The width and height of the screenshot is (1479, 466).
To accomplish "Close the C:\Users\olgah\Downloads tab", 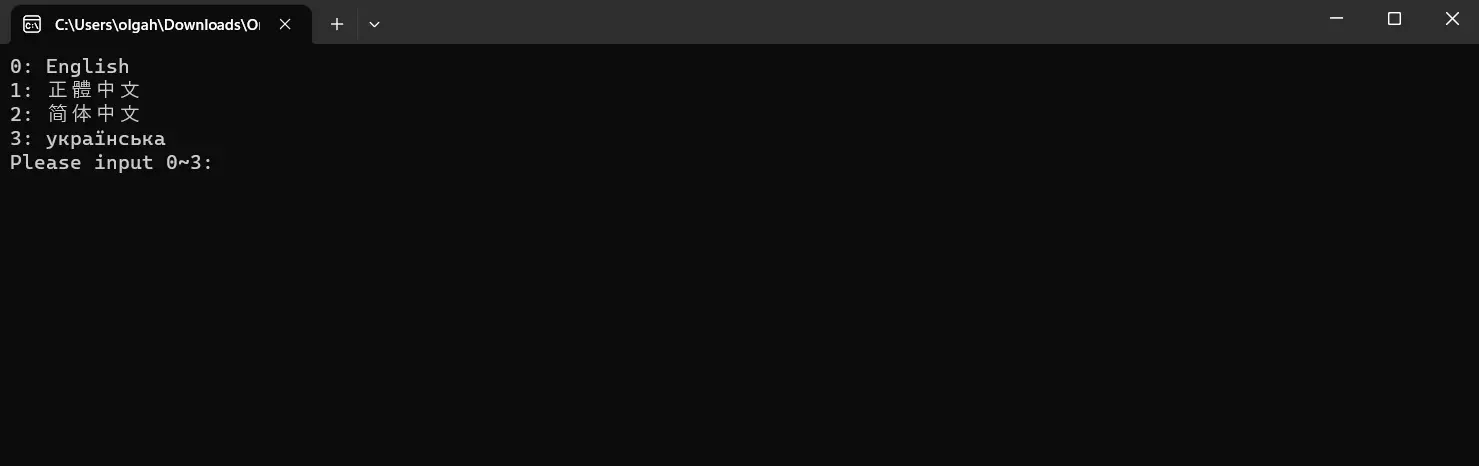I will 285,24.
